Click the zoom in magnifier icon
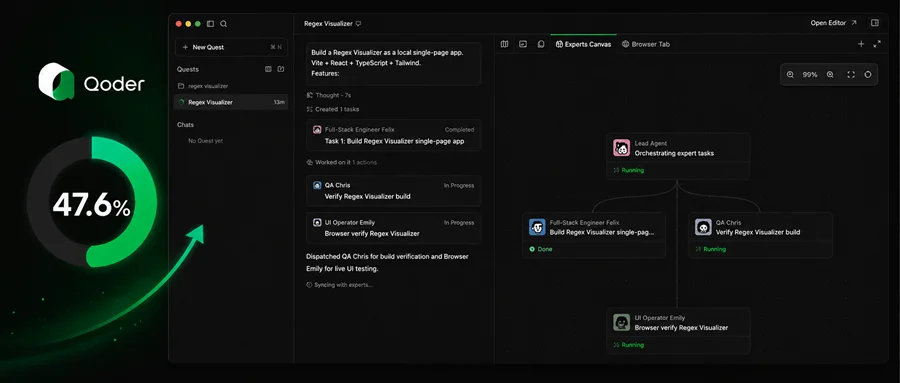Screen dimensions: 900x383 (830, 75)
